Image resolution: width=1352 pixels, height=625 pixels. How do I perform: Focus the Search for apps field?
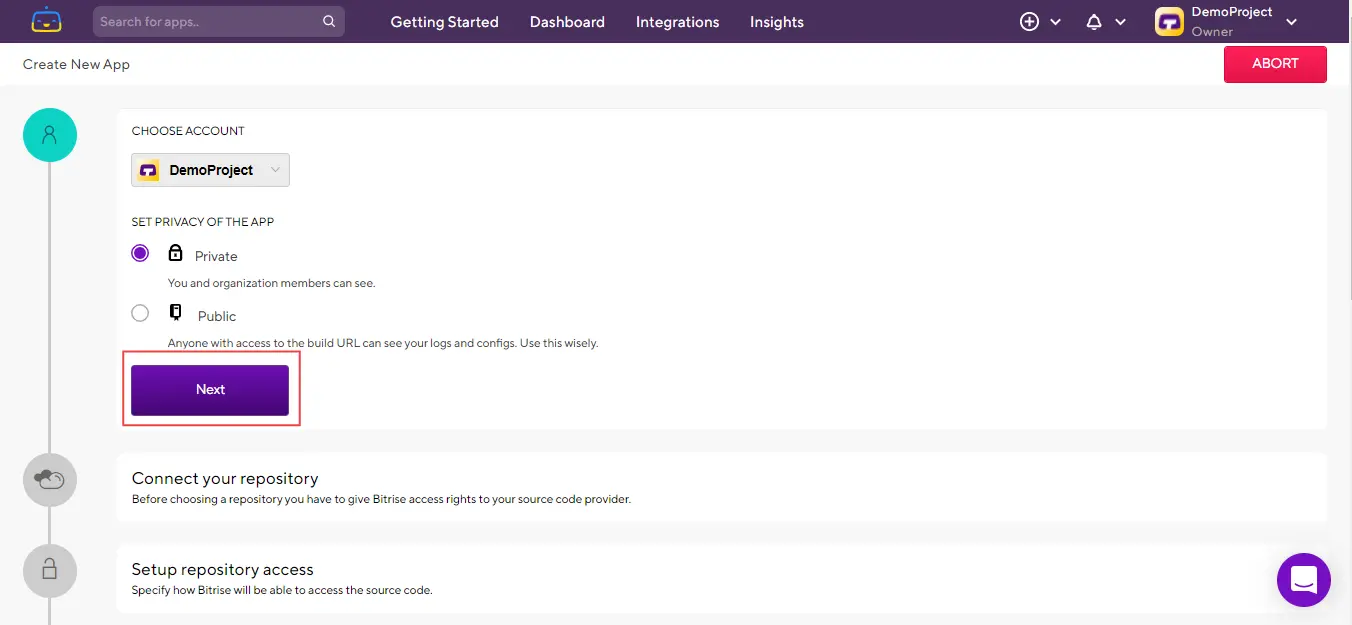[x=208, y=21]
